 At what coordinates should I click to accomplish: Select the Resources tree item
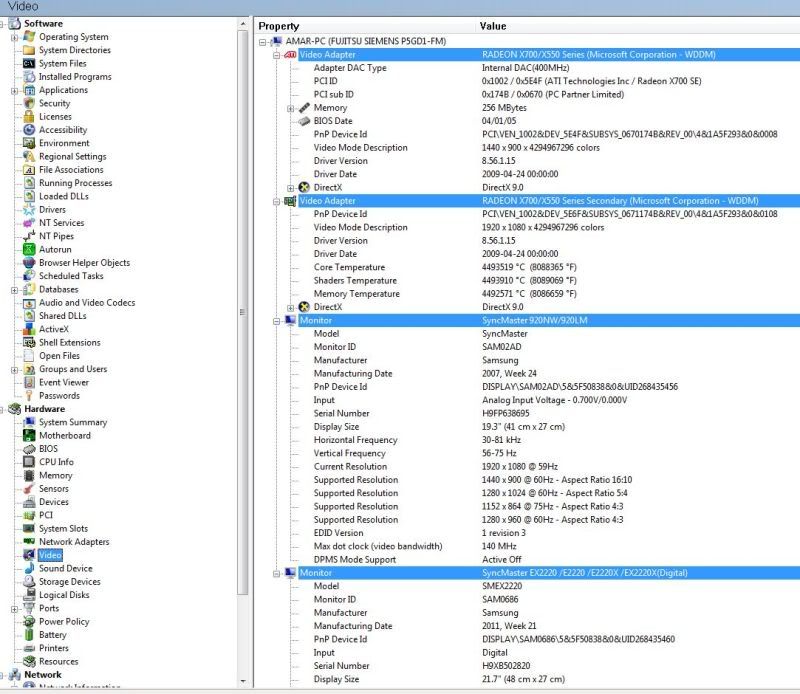click(x=59, y=661)
